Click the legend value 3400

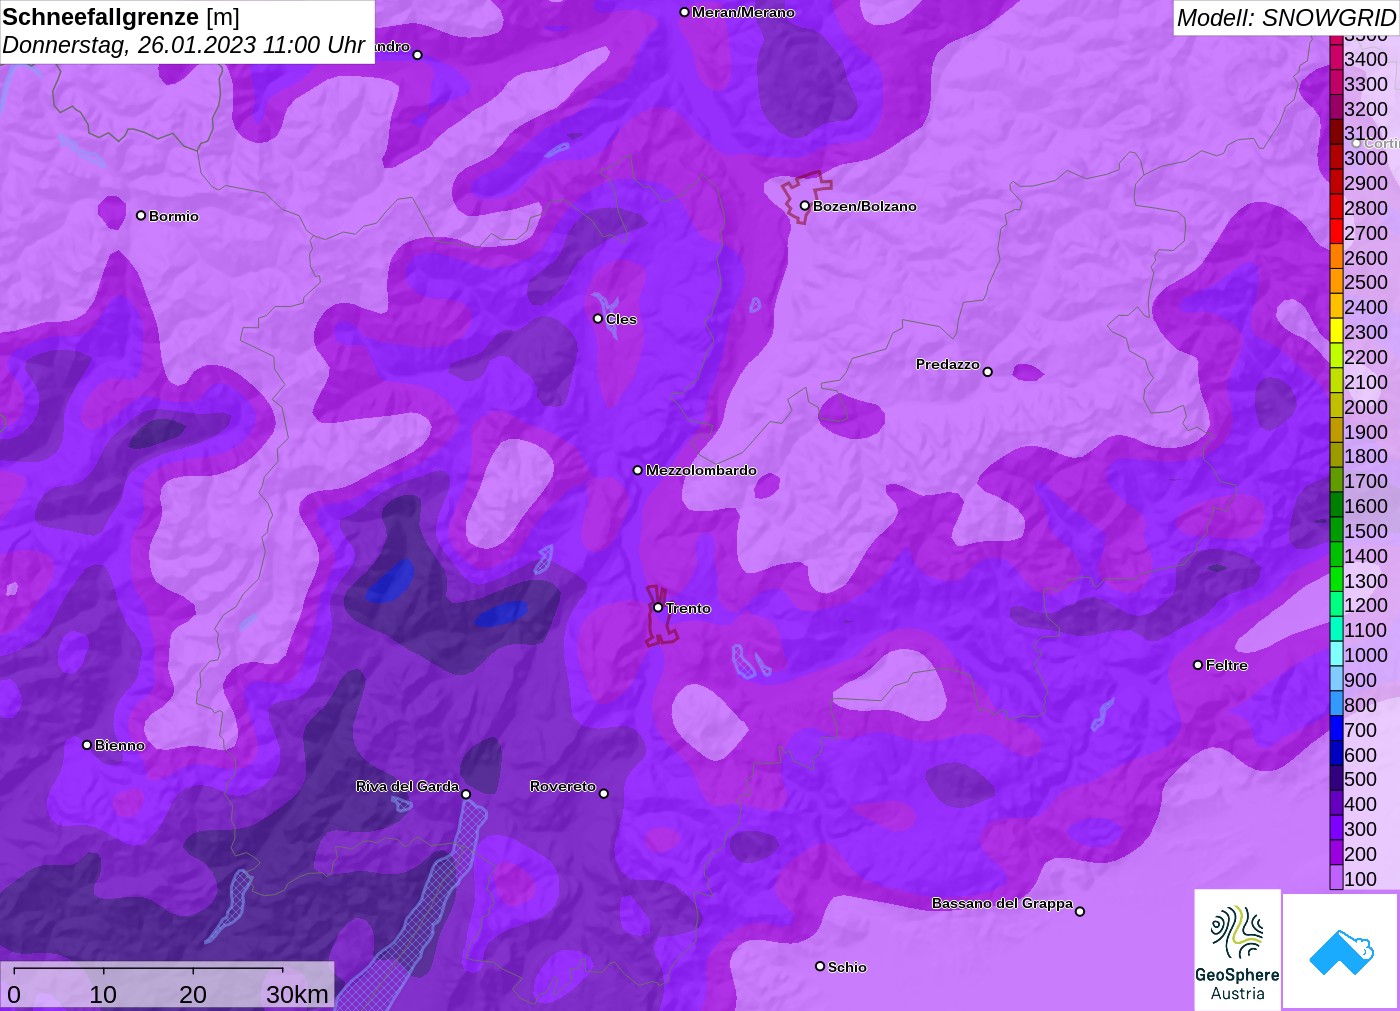1365,59
